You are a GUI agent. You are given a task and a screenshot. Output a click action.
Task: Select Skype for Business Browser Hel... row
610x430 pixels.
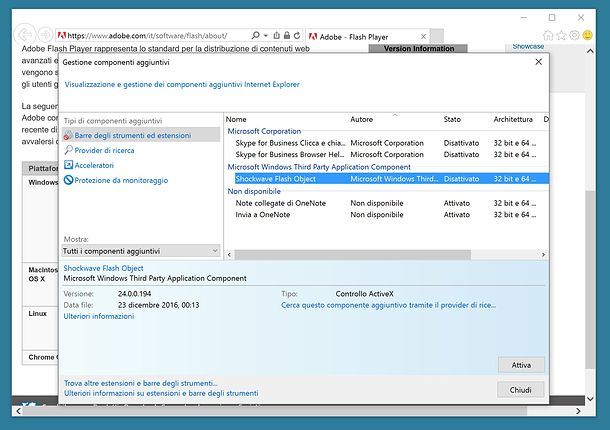click(x=386, y=154)
